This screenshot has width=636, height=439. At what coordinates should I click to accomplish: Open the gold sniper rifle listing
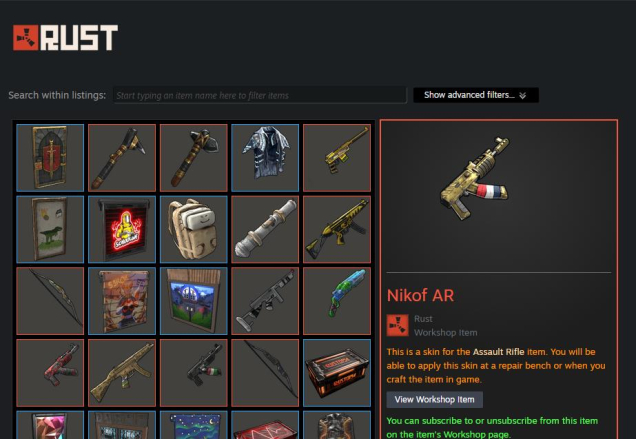click(x=337, y=158)
